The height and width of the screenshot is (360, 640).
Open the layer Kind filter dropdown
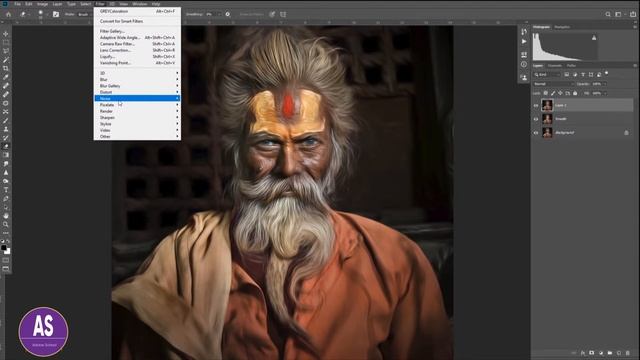point(547,75)
